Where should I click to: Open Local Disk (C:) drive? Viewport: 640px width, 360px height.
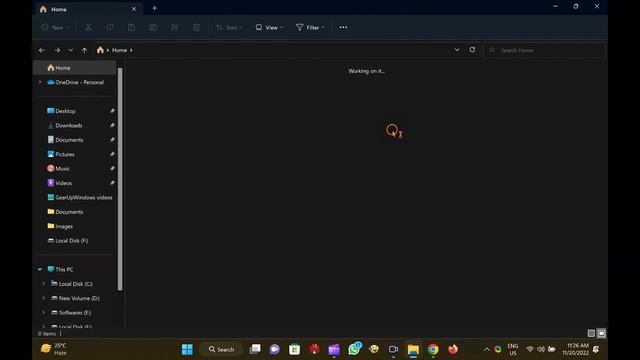[76, 284]
